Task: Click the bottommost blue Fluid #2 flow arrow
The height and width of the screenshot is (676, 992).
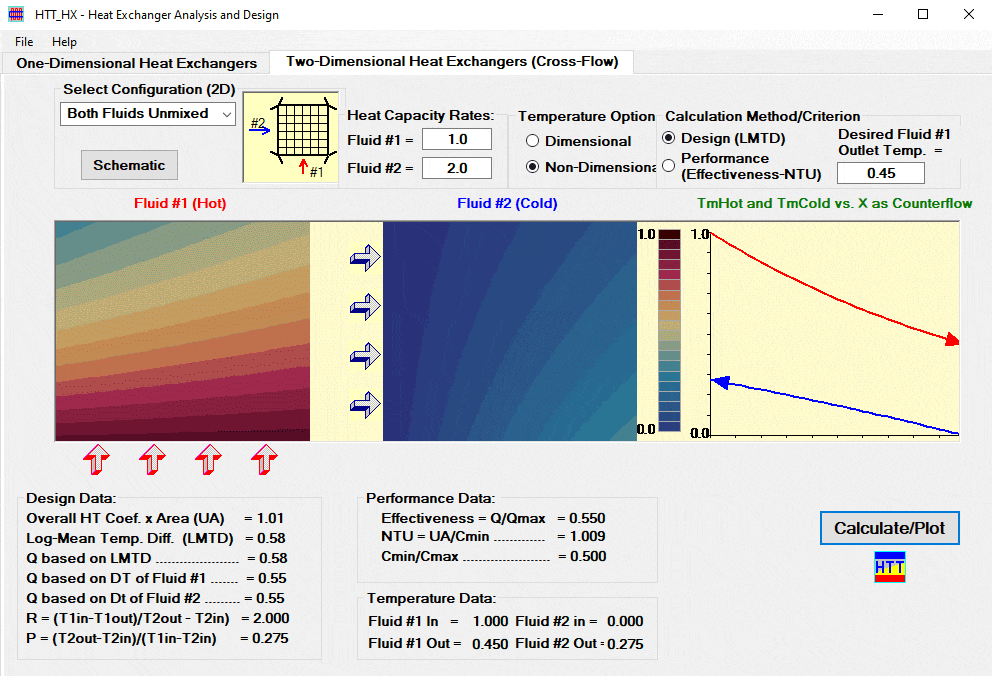Action: pos(365,405)
